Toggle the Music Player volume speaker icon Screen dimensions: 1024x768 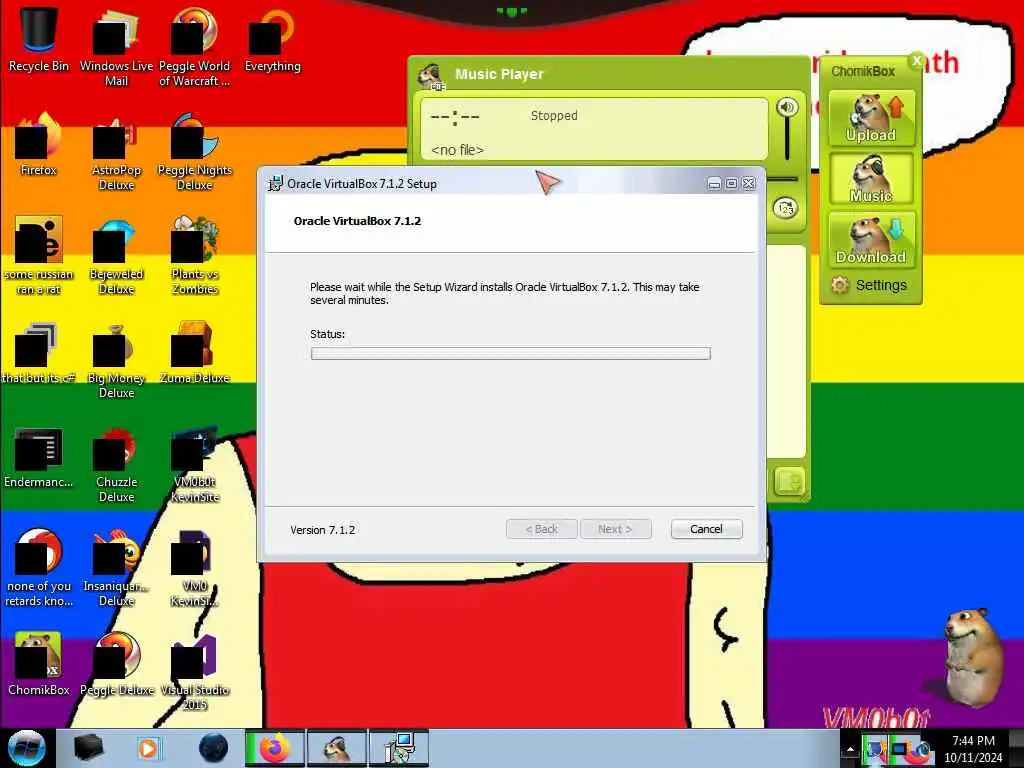787,107
